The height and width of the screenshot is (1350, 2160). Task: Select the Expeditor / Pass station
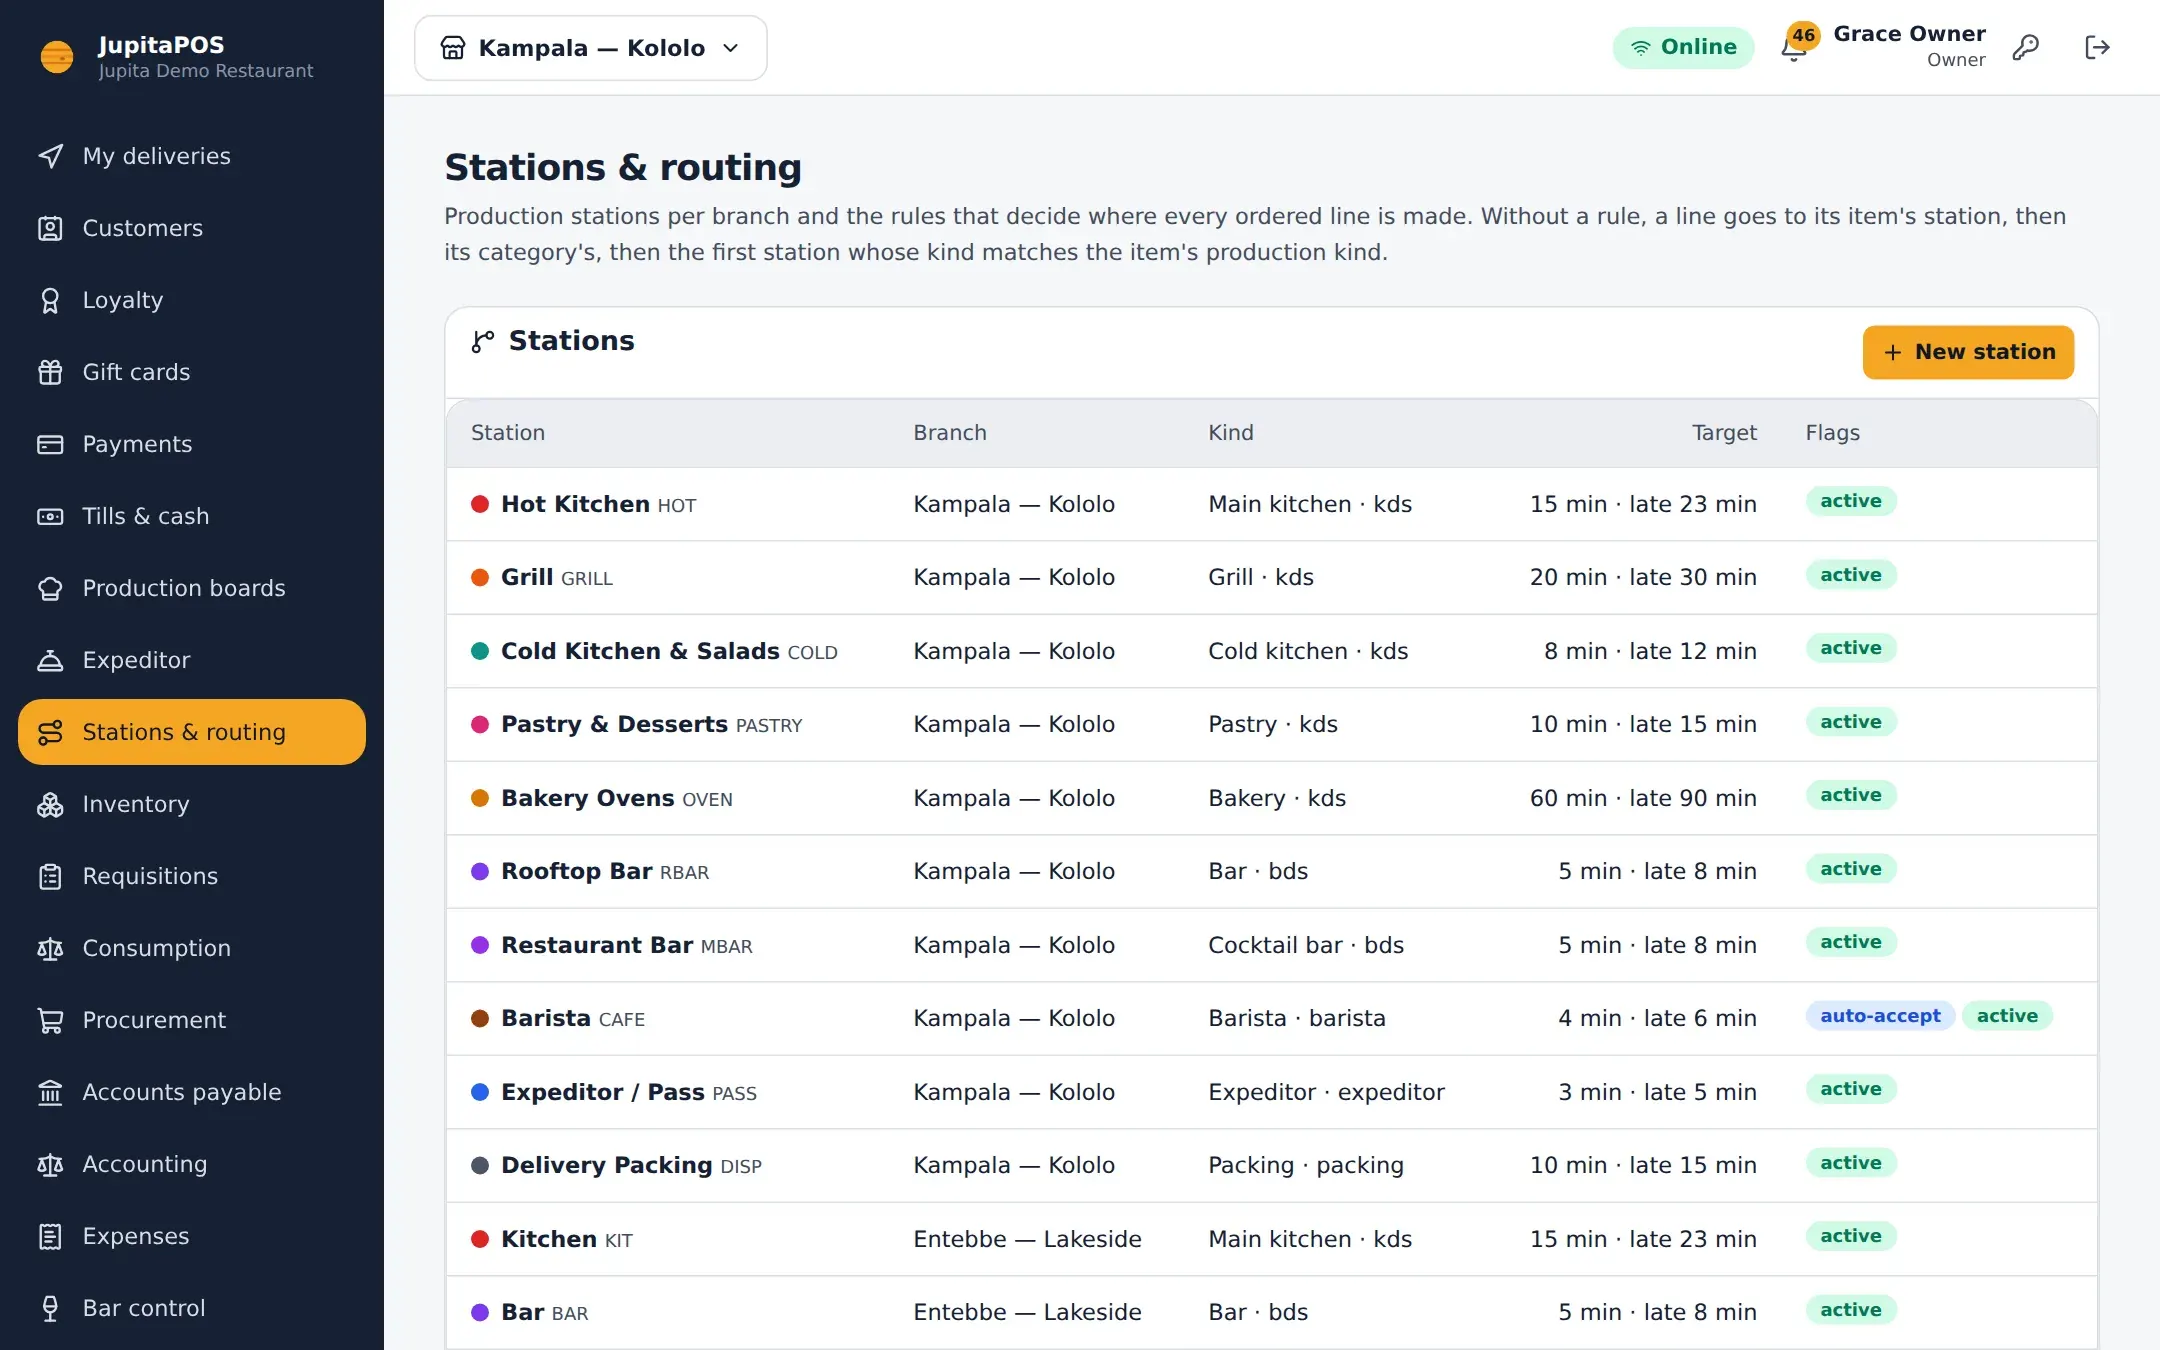point(1272,1092)
